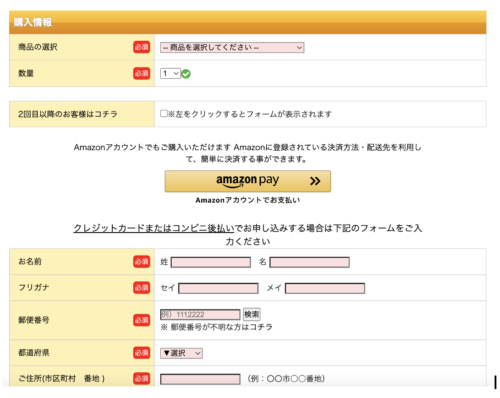This screenshot has height=398, width=500.
Task: Tick the 2回目以降のお客様 checkbox
Action: tap(163, 114)
